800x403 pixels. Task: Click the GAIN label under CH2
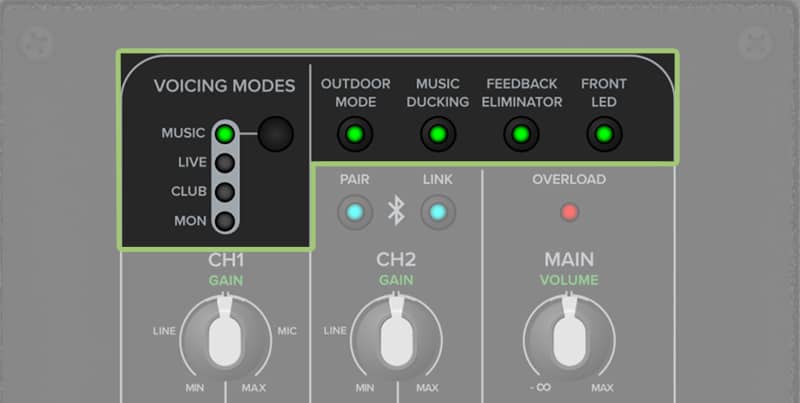396,281
